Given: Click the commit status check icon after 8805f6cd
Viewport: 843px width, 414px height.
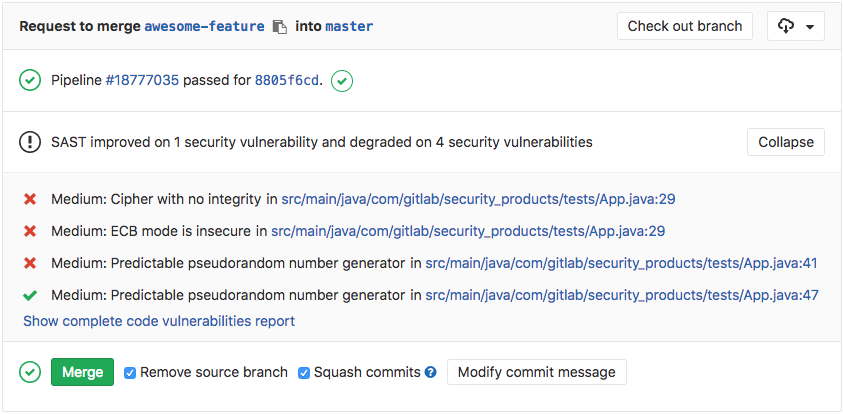Looking at the screenshot, I should 342,80.
